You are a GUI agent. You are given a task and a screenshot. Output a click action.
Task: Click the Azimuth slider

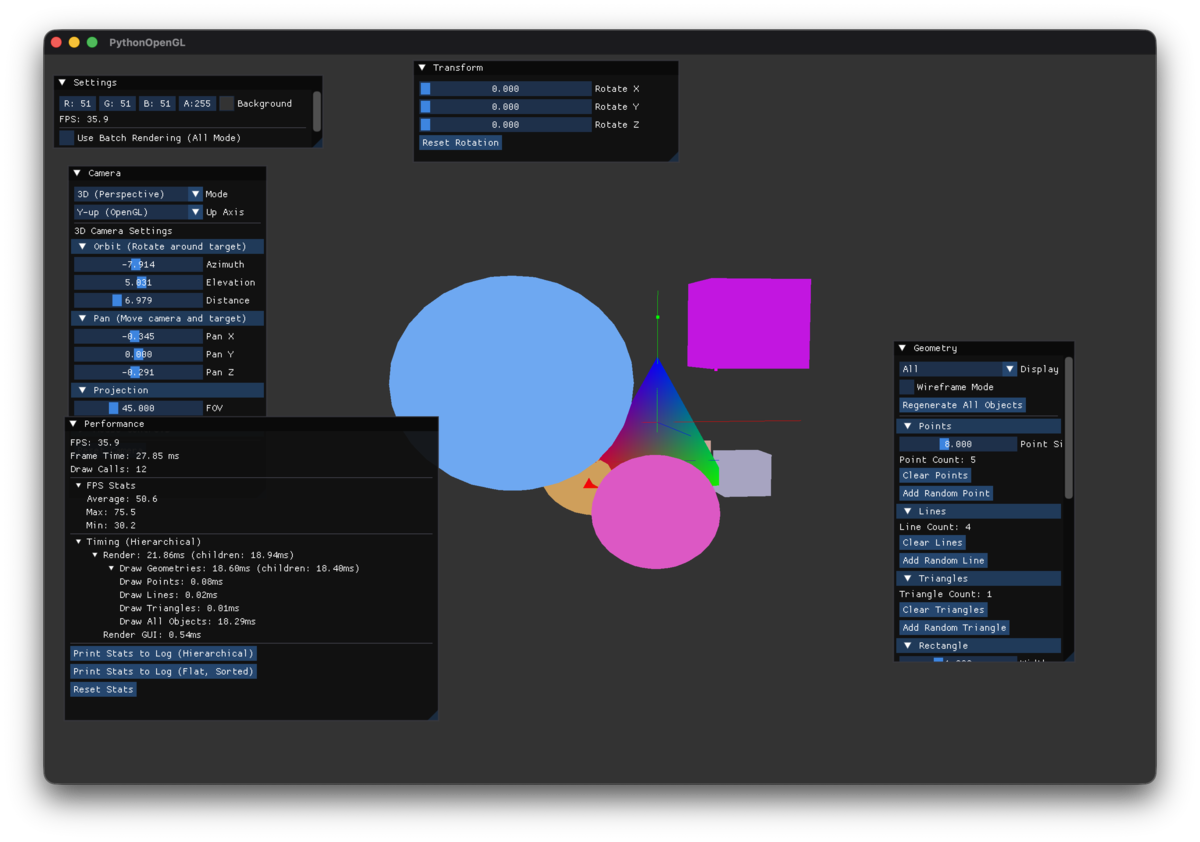pos(138,264)
